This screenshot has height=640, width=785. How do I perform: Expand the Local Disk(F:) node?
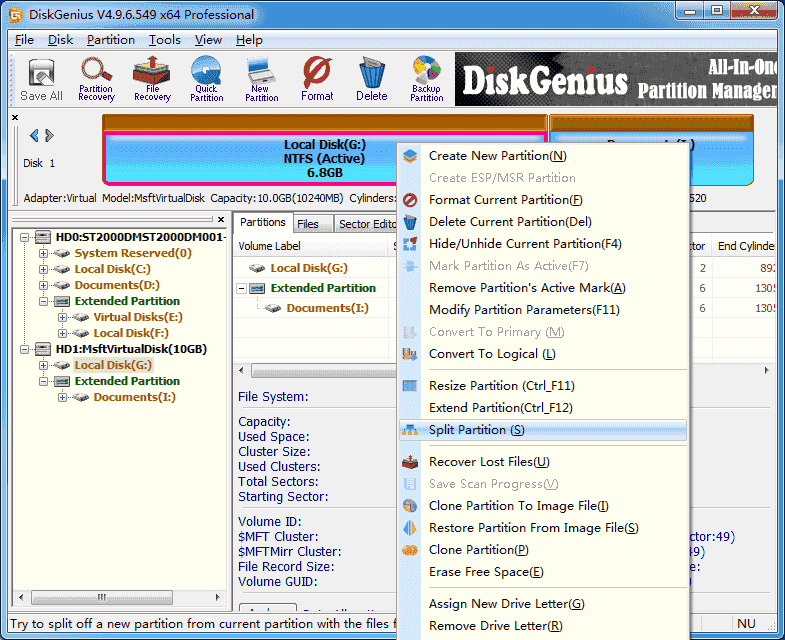pyautogui.click(x=62, y=334)
